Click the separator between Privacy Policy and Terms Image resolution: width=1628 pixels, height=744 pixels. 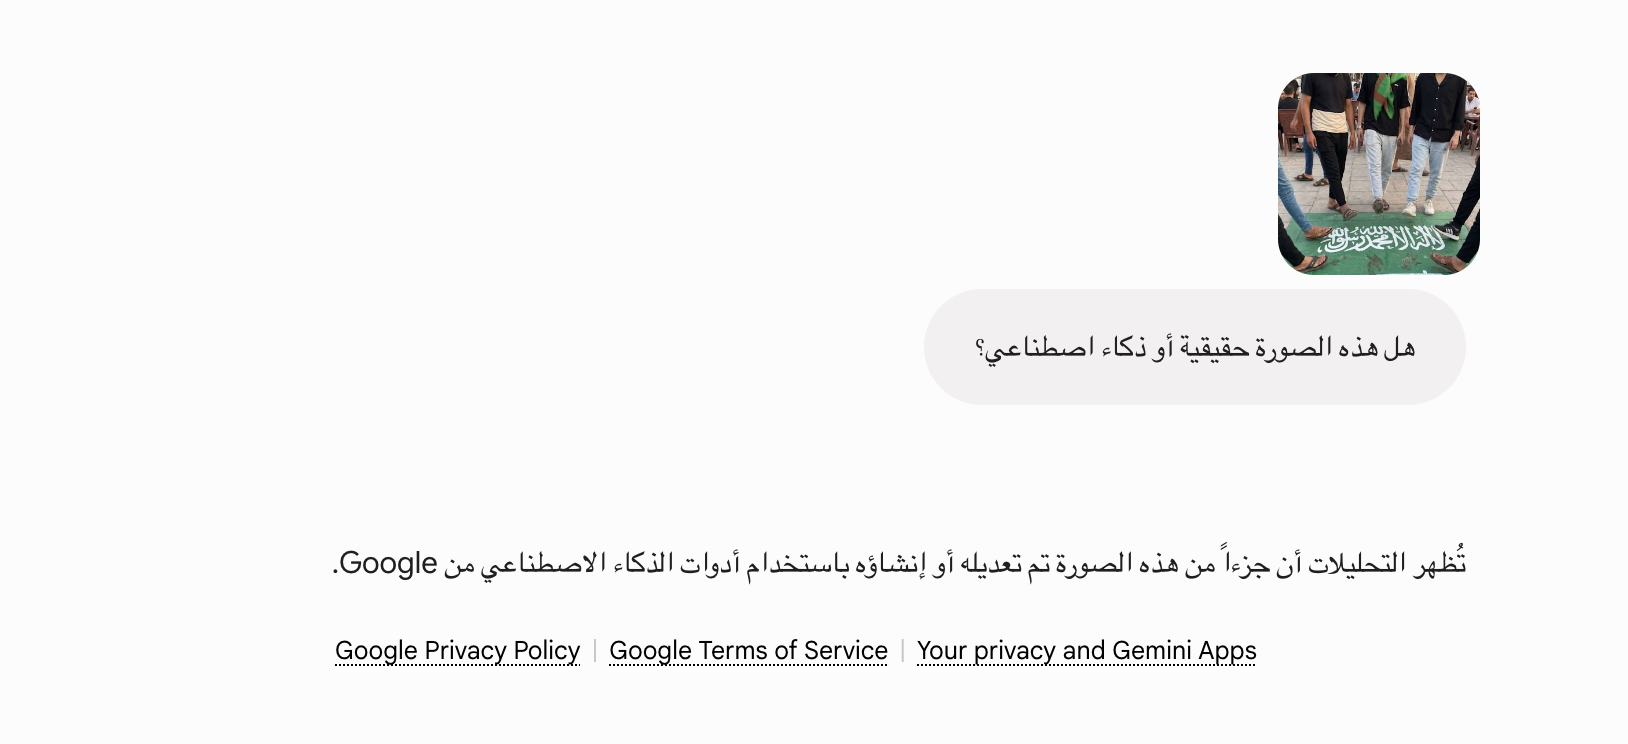(x=595, y=651)
